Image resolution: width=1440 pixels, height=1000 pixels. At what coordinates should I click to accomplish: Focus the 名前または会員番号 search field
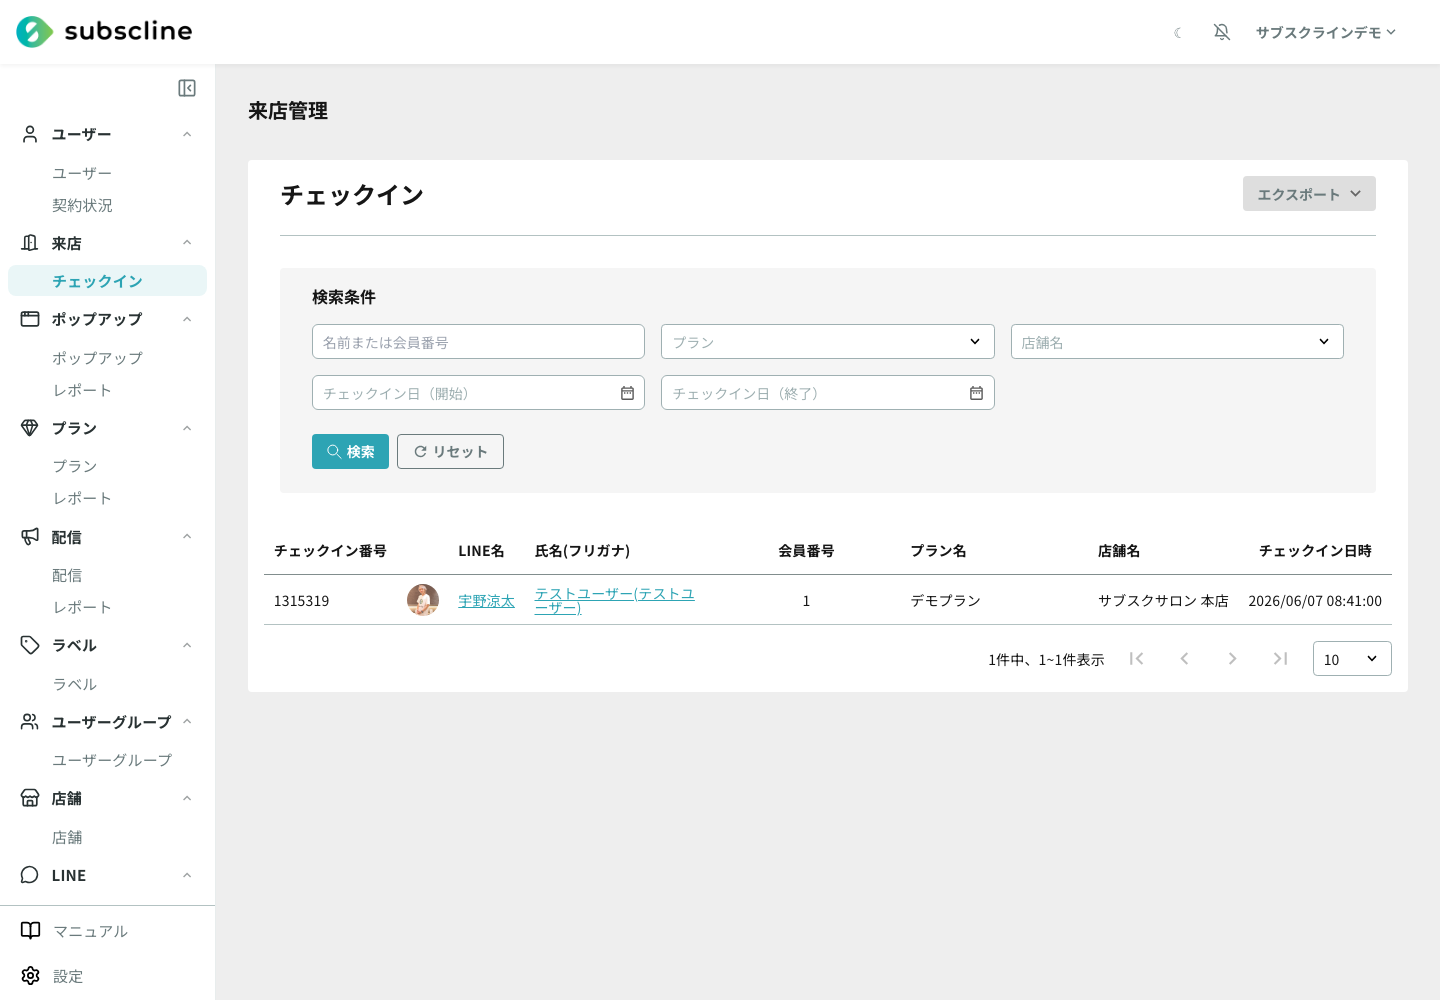tap(478, 342)
